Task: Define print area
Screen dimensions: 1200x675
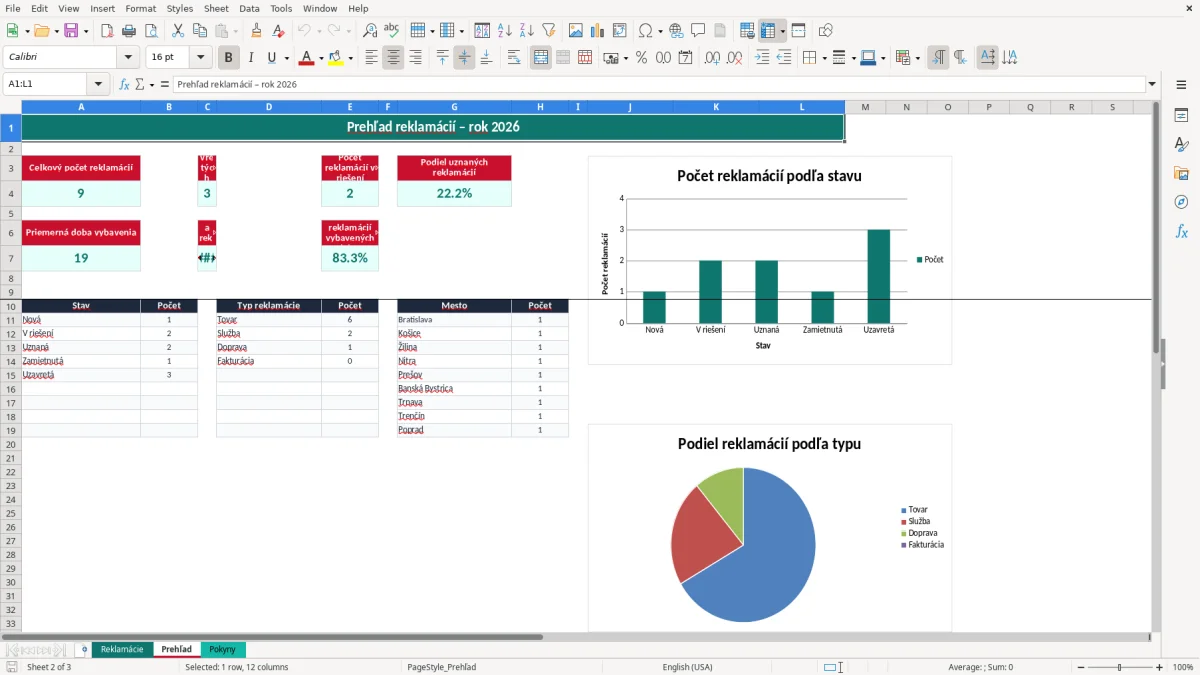Action: coord(747,31)
